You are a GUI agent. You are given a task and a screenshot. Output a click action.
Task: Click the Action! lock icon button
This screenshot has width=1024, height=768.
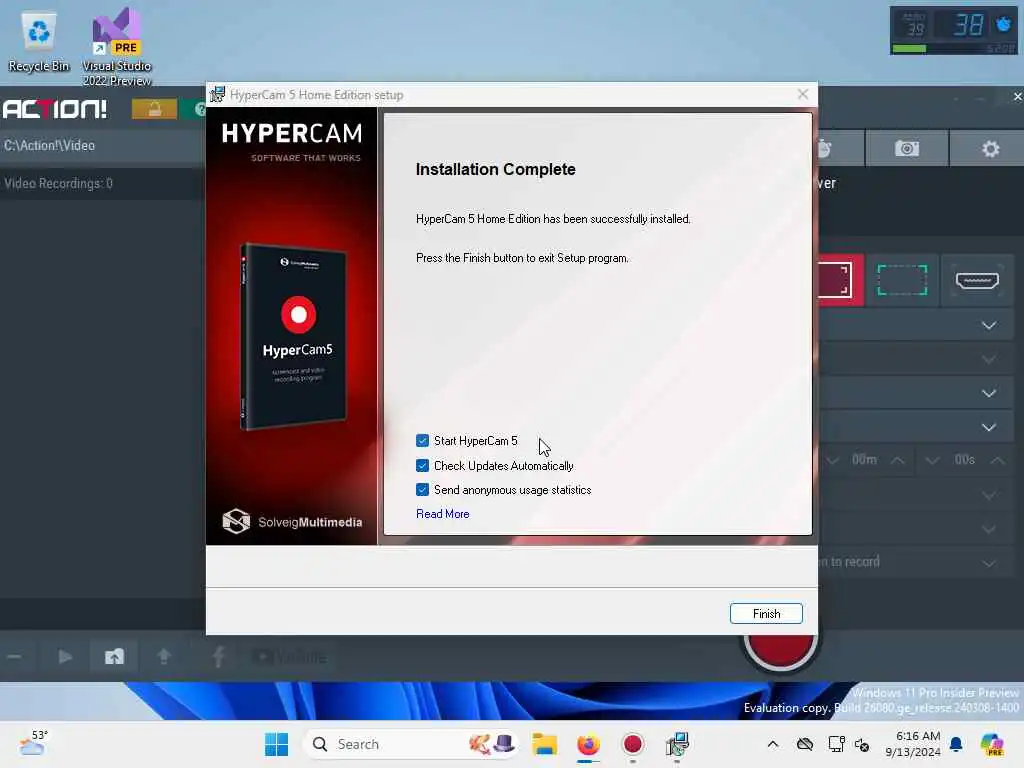click(x=155, y=108)
